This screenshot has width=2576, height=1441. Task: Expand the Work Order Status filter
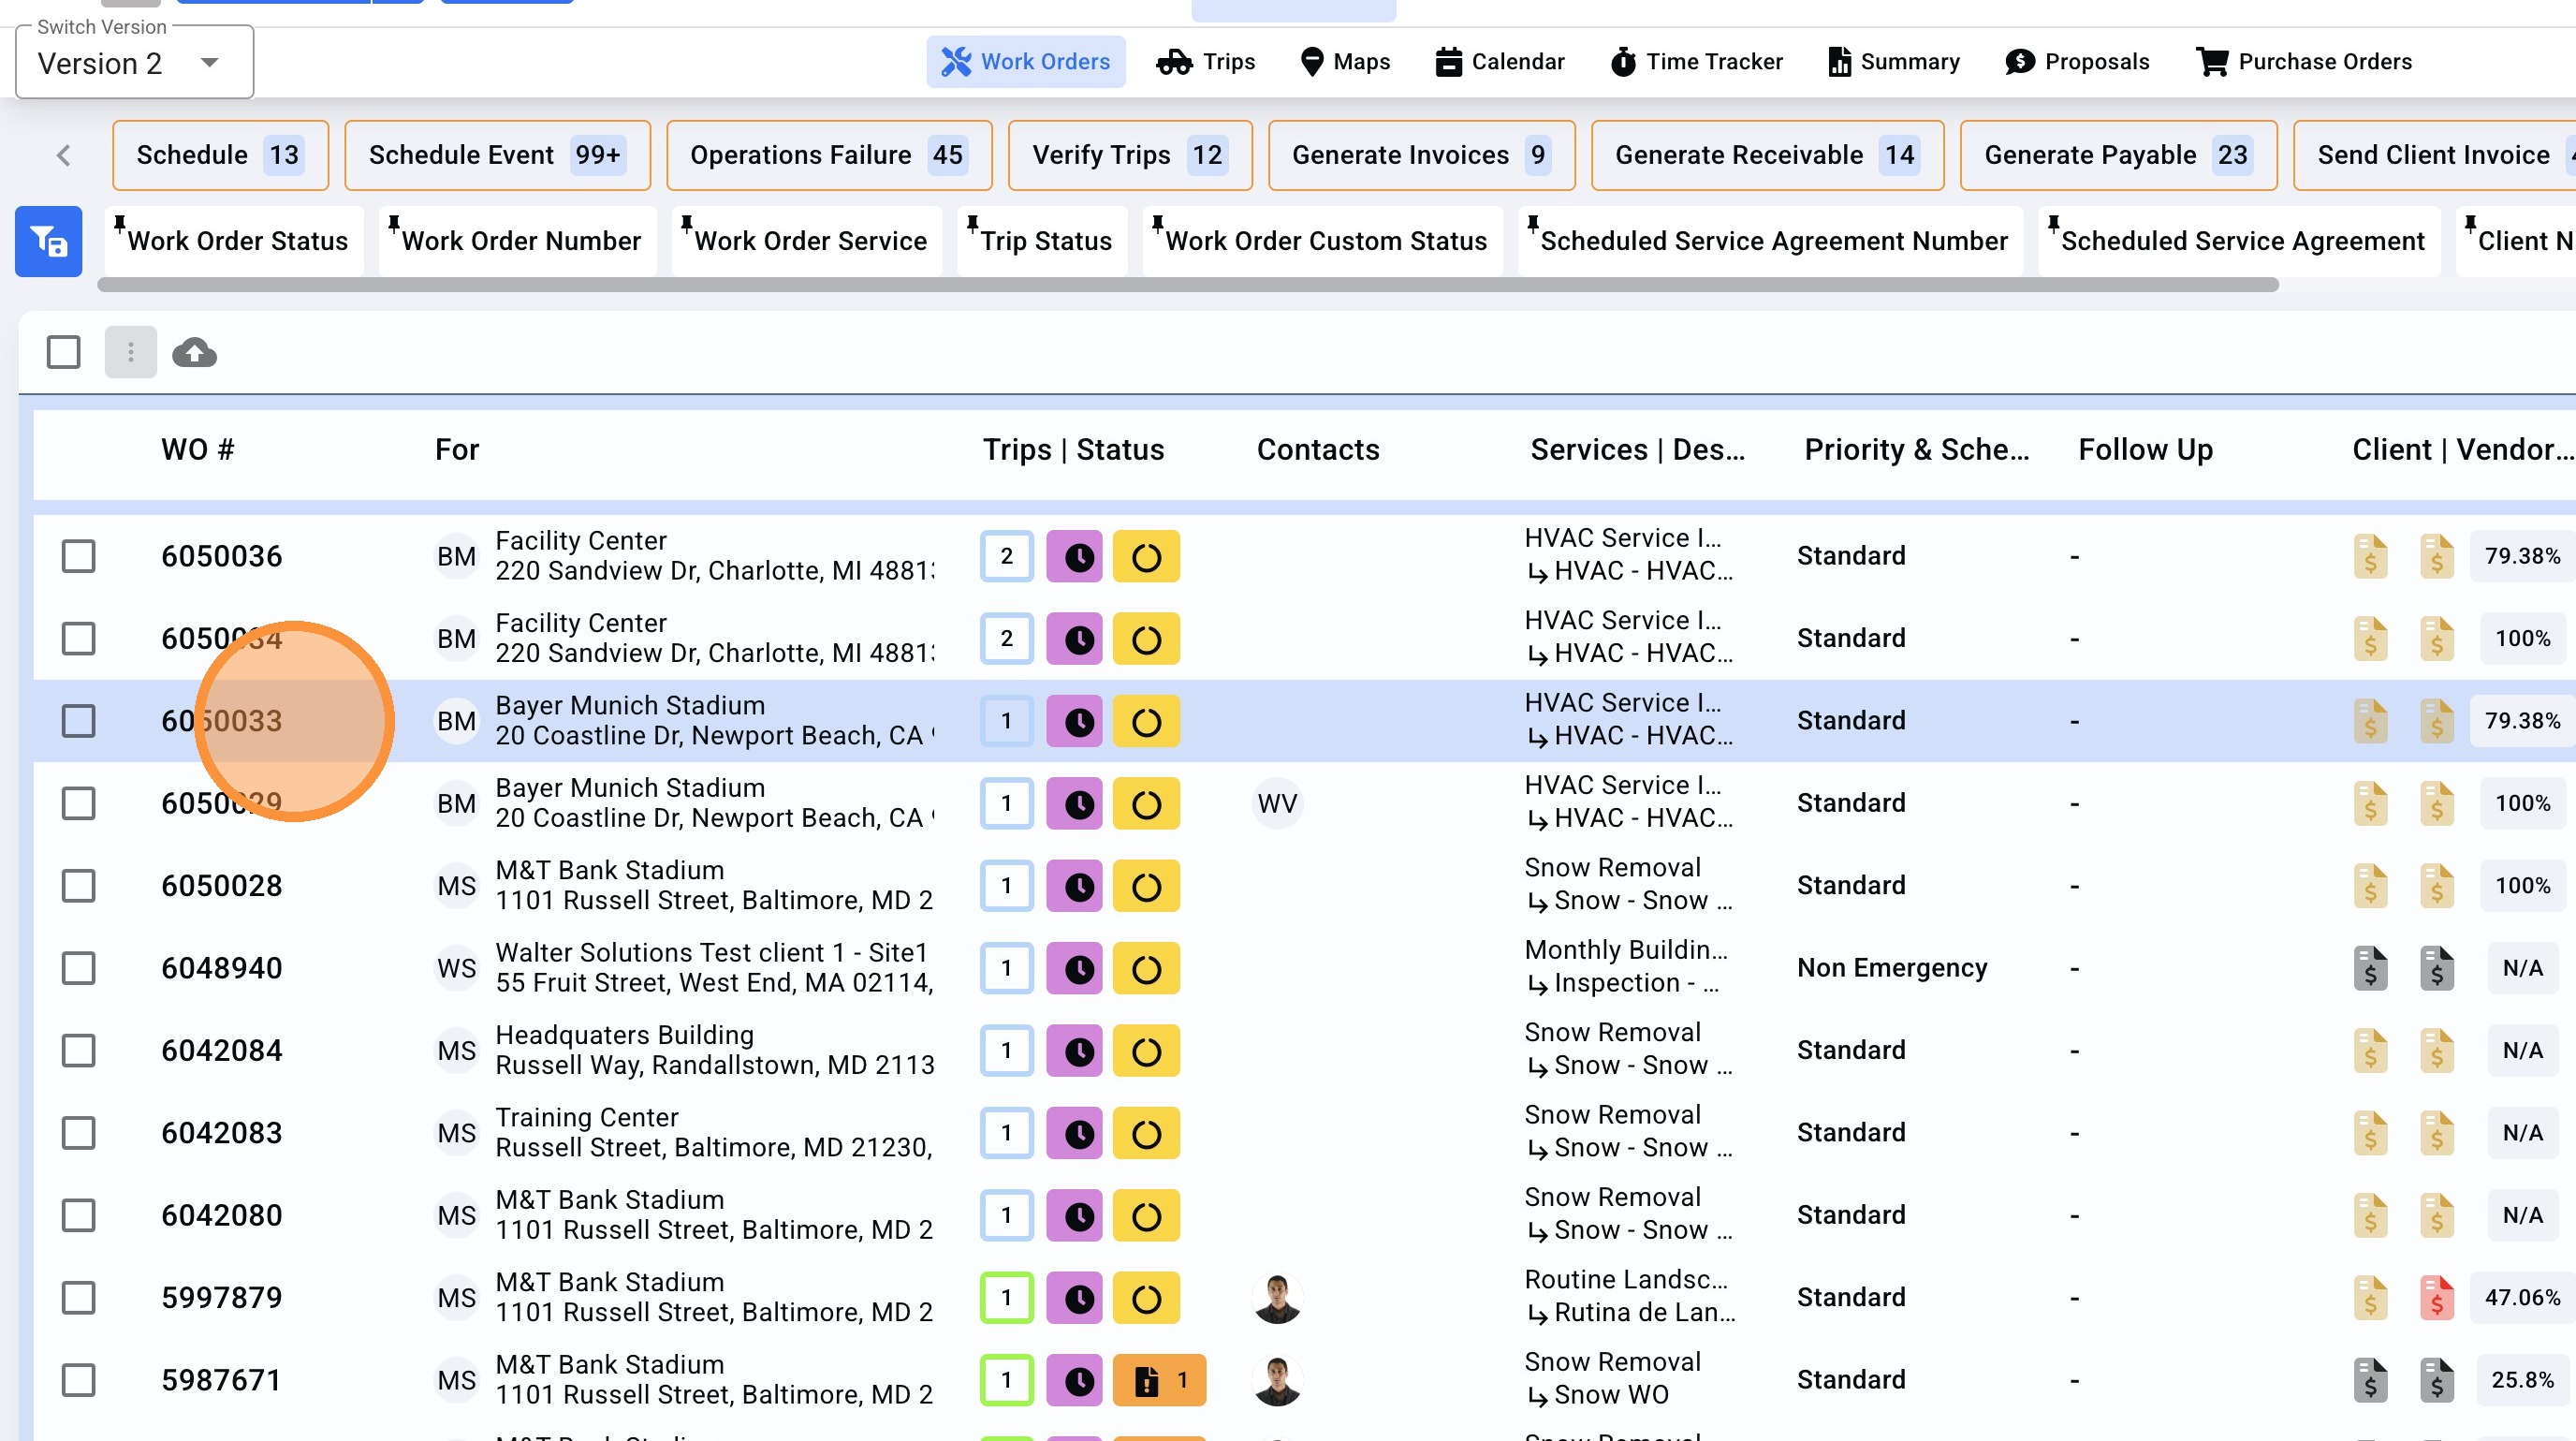click(x=235, y=241)
